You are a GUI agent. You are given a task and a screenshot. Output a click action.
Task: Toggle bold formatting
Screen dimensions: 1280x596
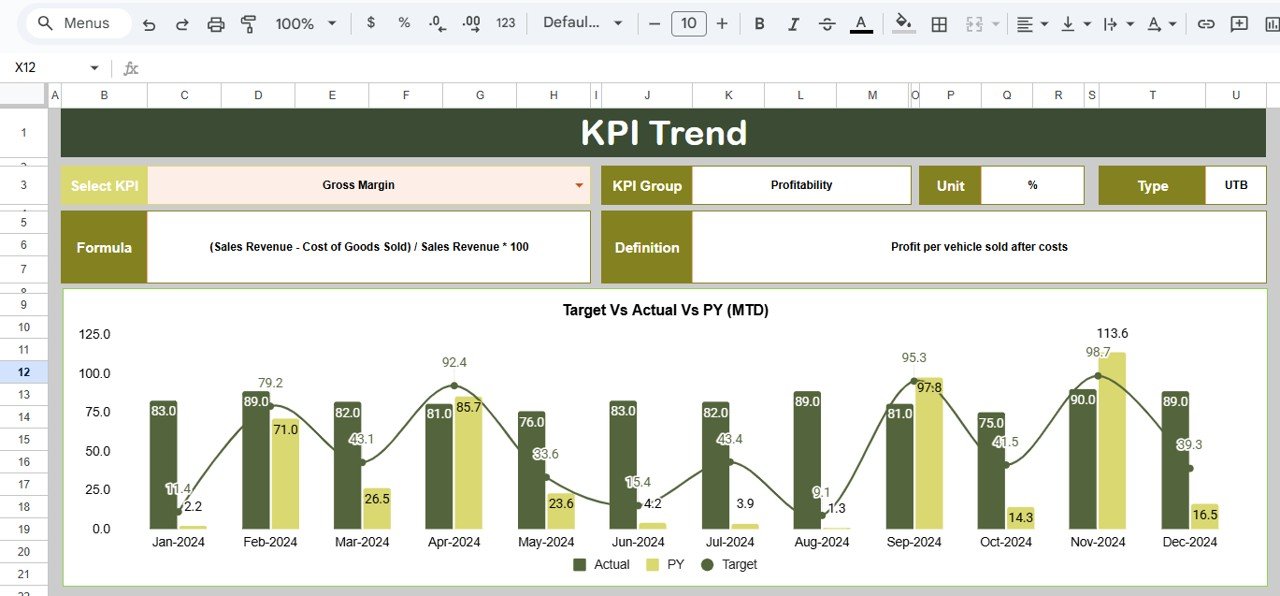(x=759, y=23)
